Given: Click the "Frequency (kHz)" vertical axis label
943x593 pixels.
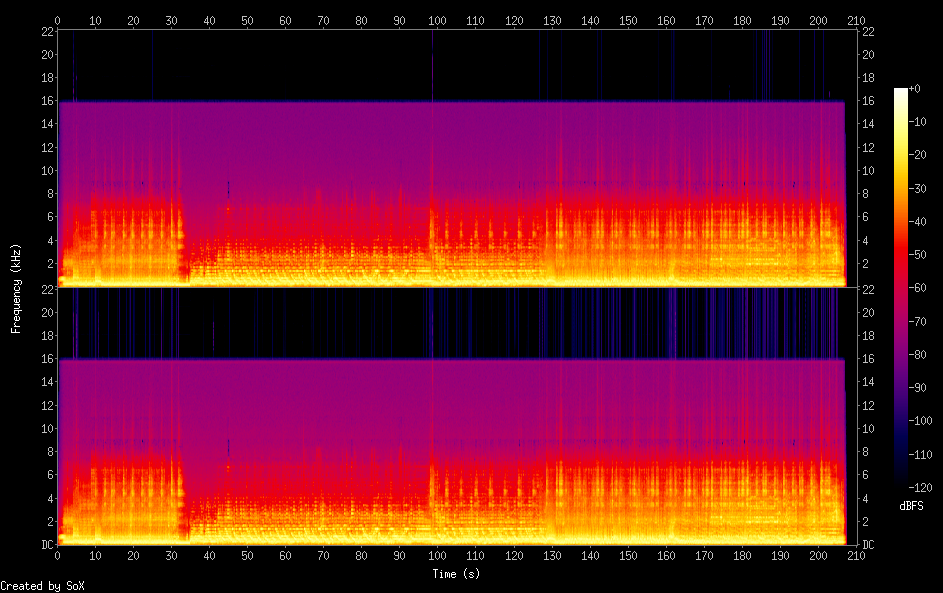Looking at the screenshot, I should [x=16, y=288].
